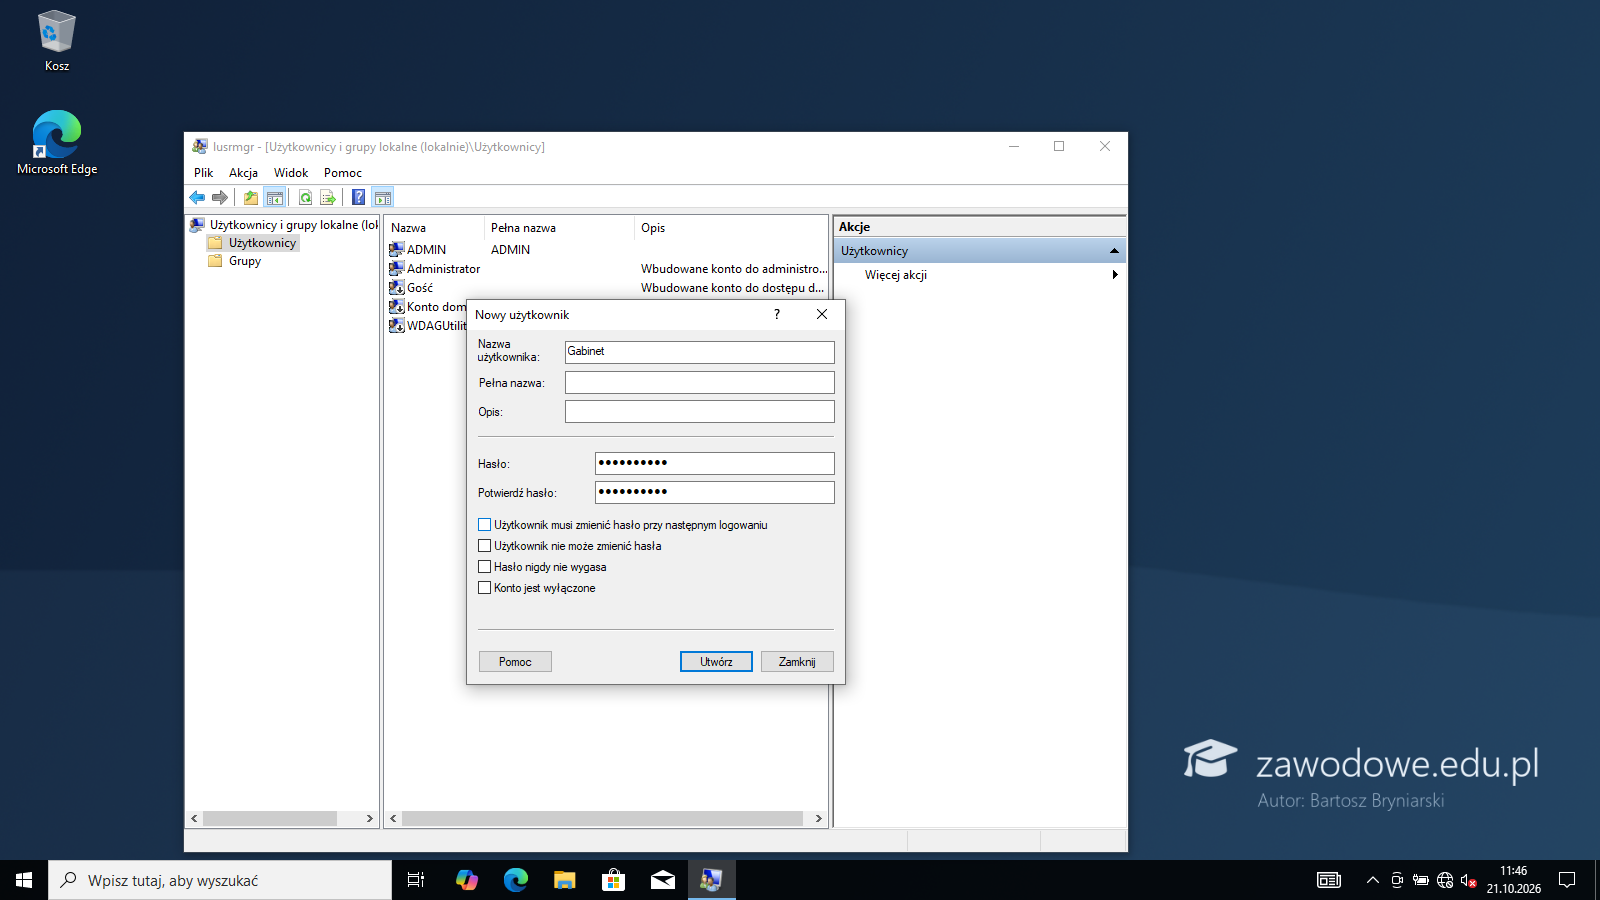The height and width of the screenshot is (900, 1600).
Task: Open Task View on the taskbar
Action: (x=416, y=880)
